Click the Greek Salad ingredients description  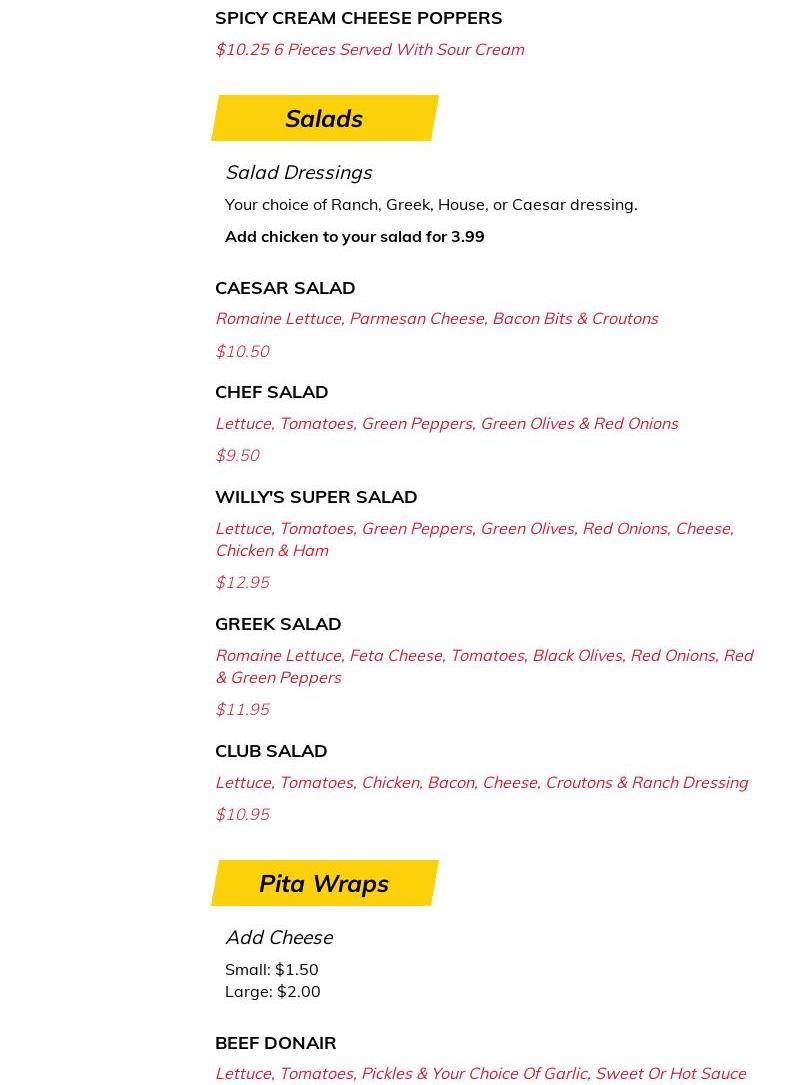coord(484,665)
